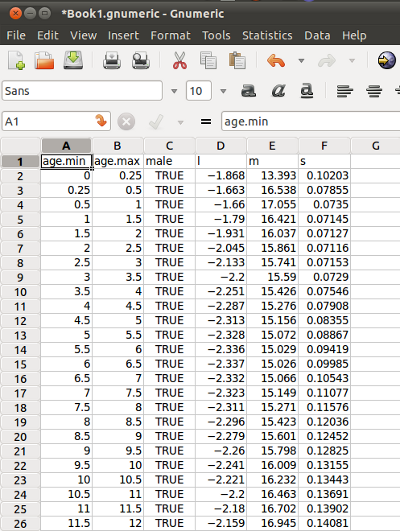Paste clipboard with the paste icon

pyautogui.click(x=237, y=61)
